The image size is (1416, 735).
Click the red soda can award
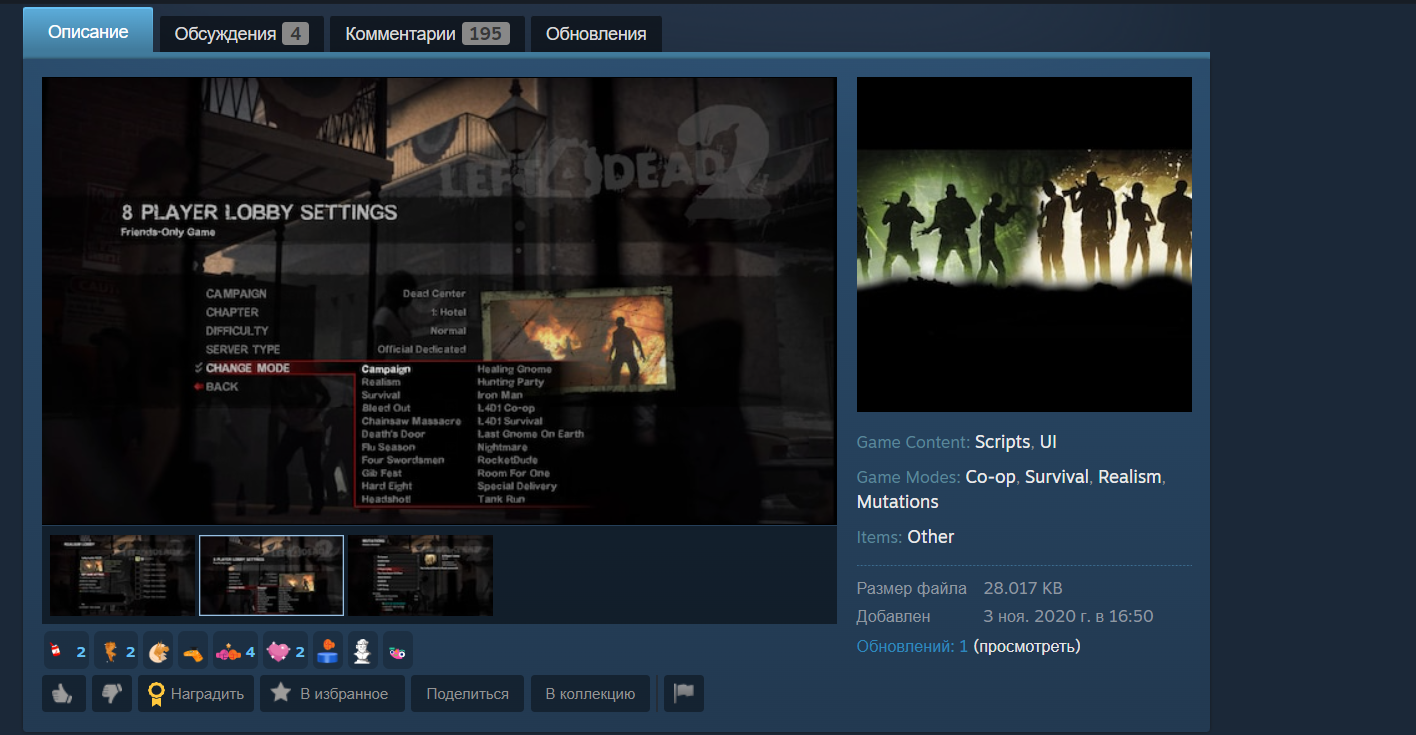[x=67, y=653]
